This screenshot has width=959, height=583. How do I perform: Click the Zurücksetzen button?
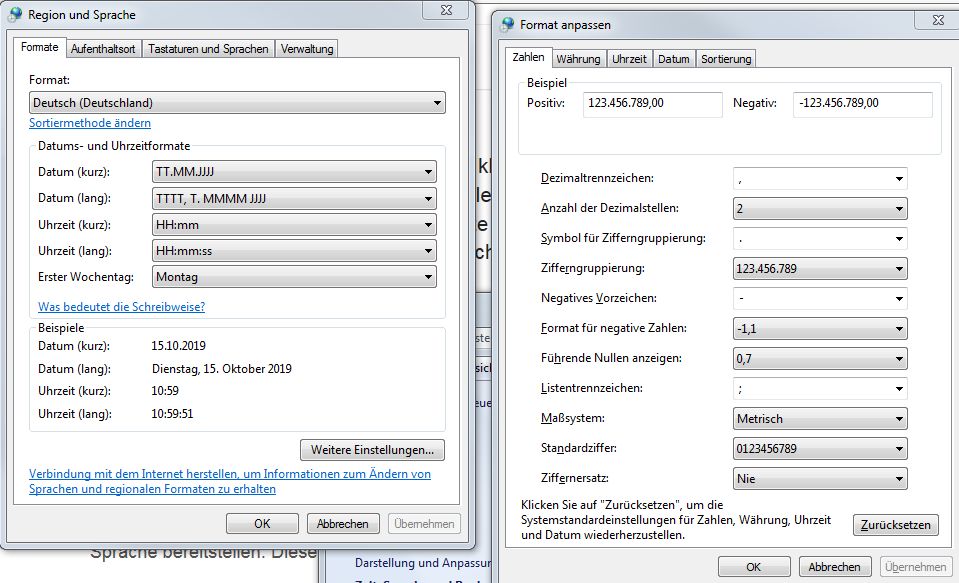pyautogui.click(x=895, y=525)
